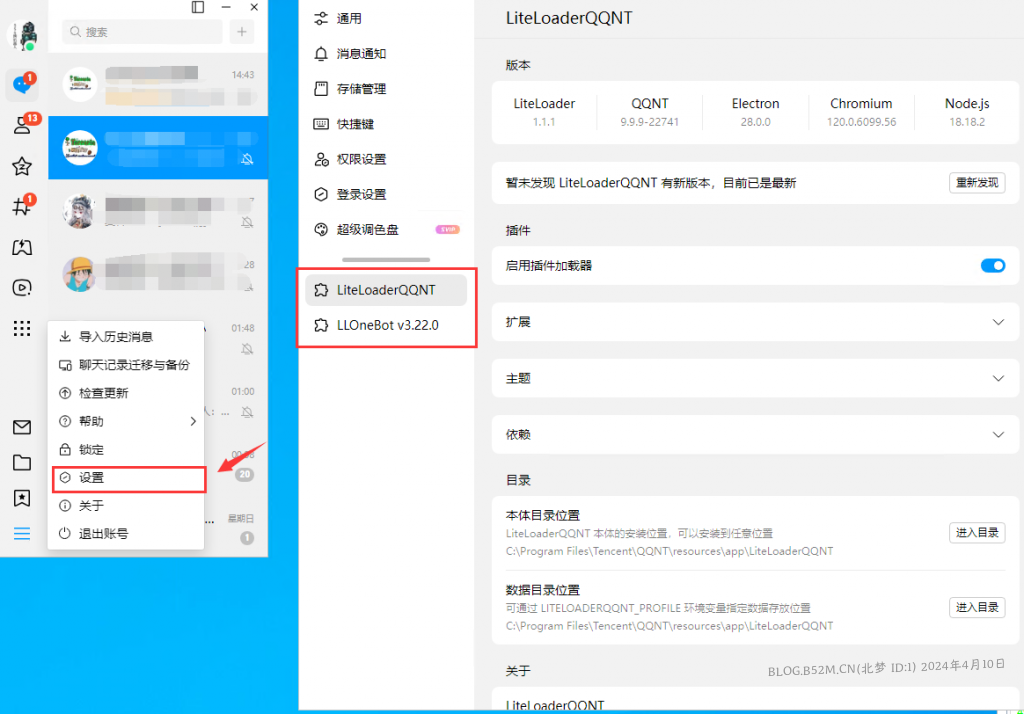Open the short video play icon
This screenshot has width=1024, height=714.
click(x=22, y=287)
